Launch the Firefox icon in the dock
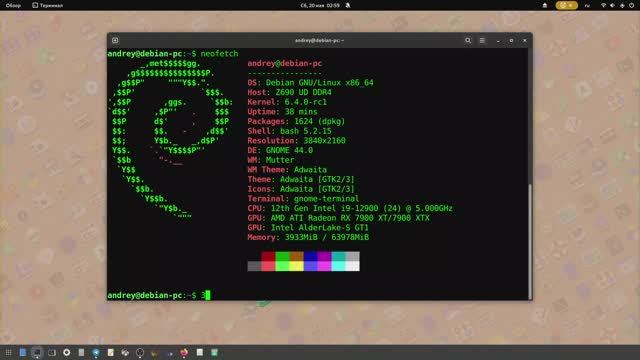The width and height of the screenshot is (640, 360). [x=184, y=352]
